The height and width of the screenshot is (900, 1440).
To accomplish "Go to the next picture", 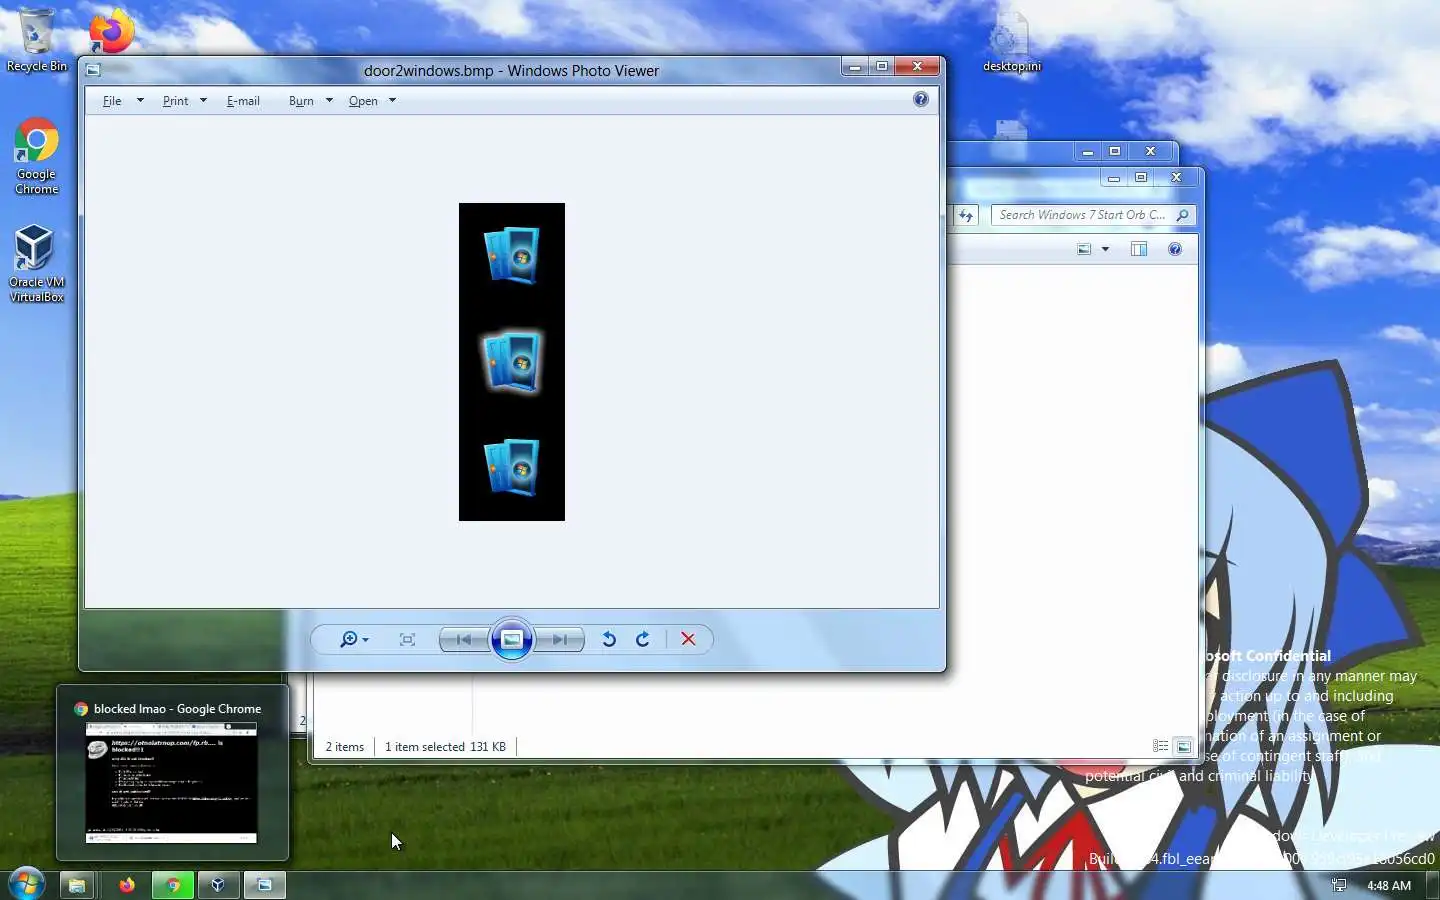I will coord(560,640).
